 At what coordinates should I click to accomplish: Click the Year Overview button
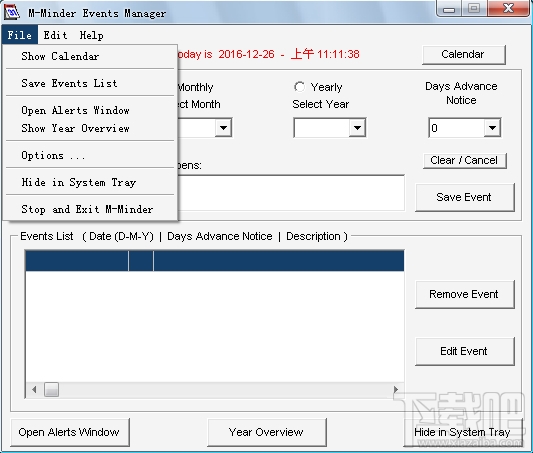point(267,432)
